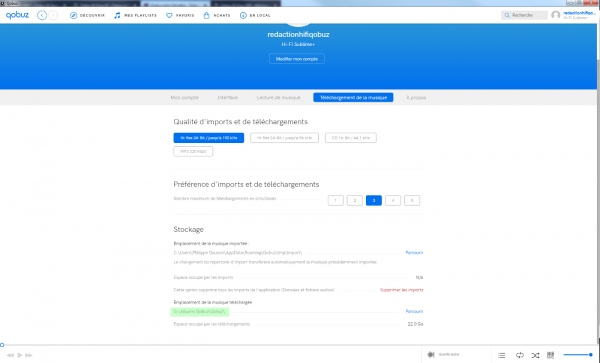Click the imported music folder path
600x363 pixels.
tap(238, 252)
